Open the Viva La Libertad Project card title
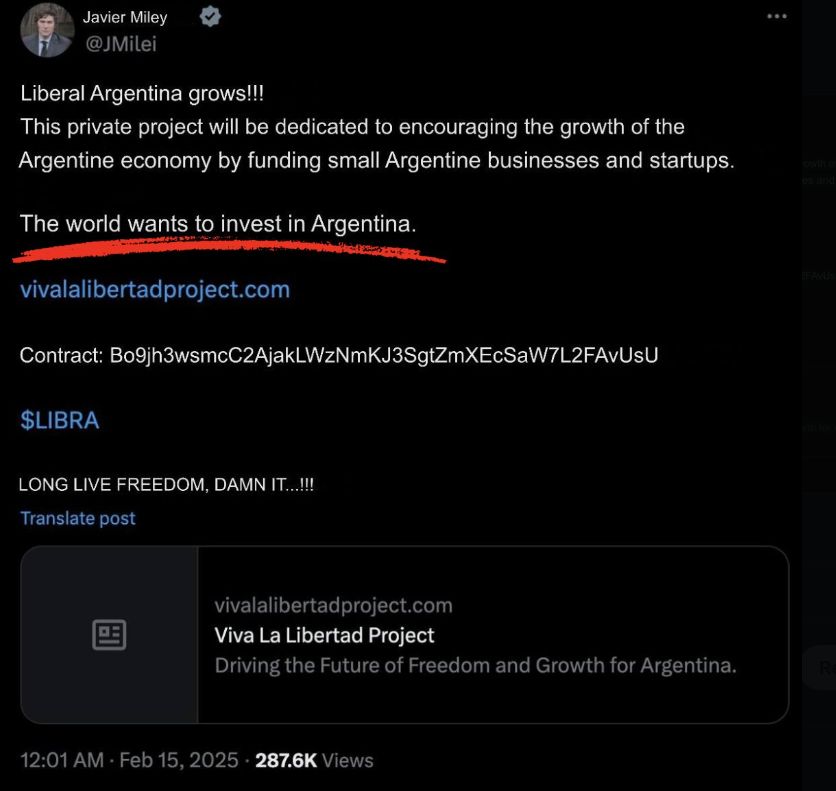 [325, 635]
